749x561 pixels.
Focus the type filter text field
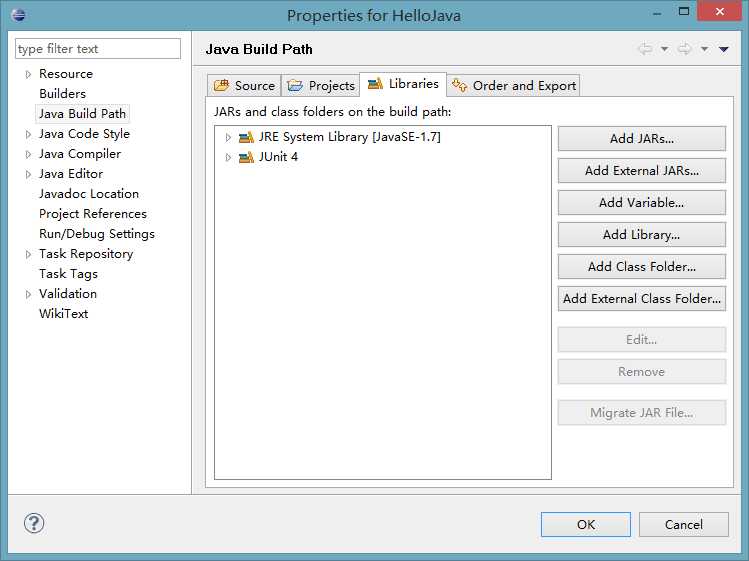pos(98,49)
